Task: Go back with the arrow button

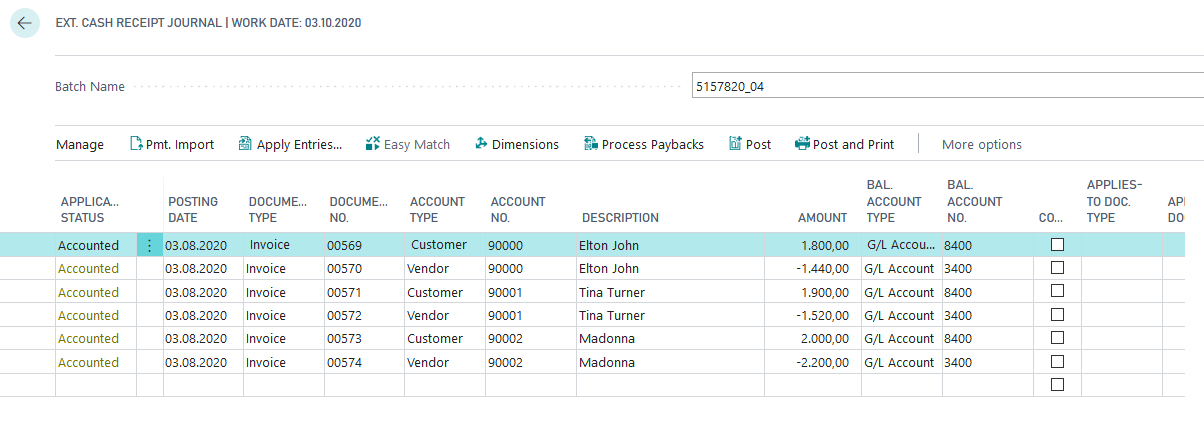Action: coord(24,23)
